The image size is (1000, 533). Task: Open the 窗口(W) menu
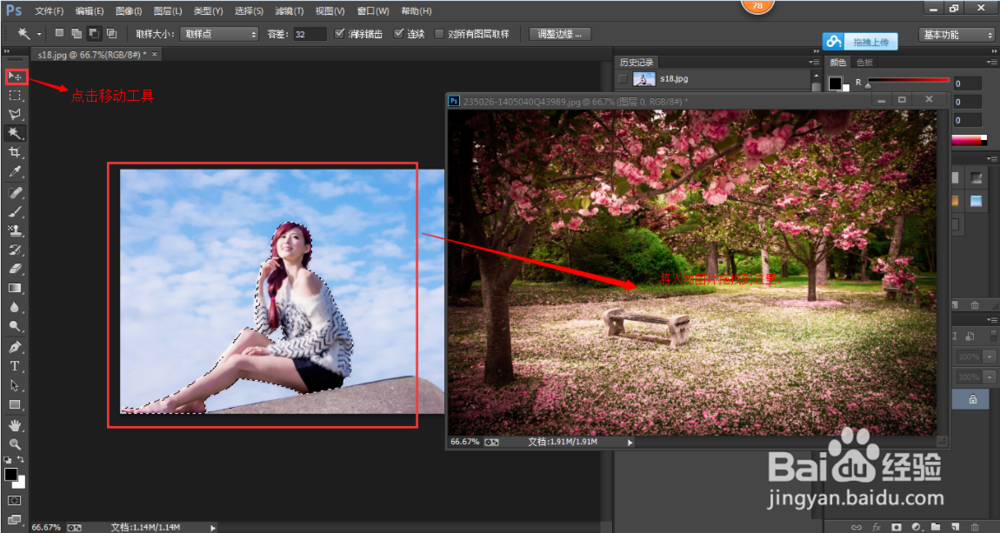click(373, 11)
